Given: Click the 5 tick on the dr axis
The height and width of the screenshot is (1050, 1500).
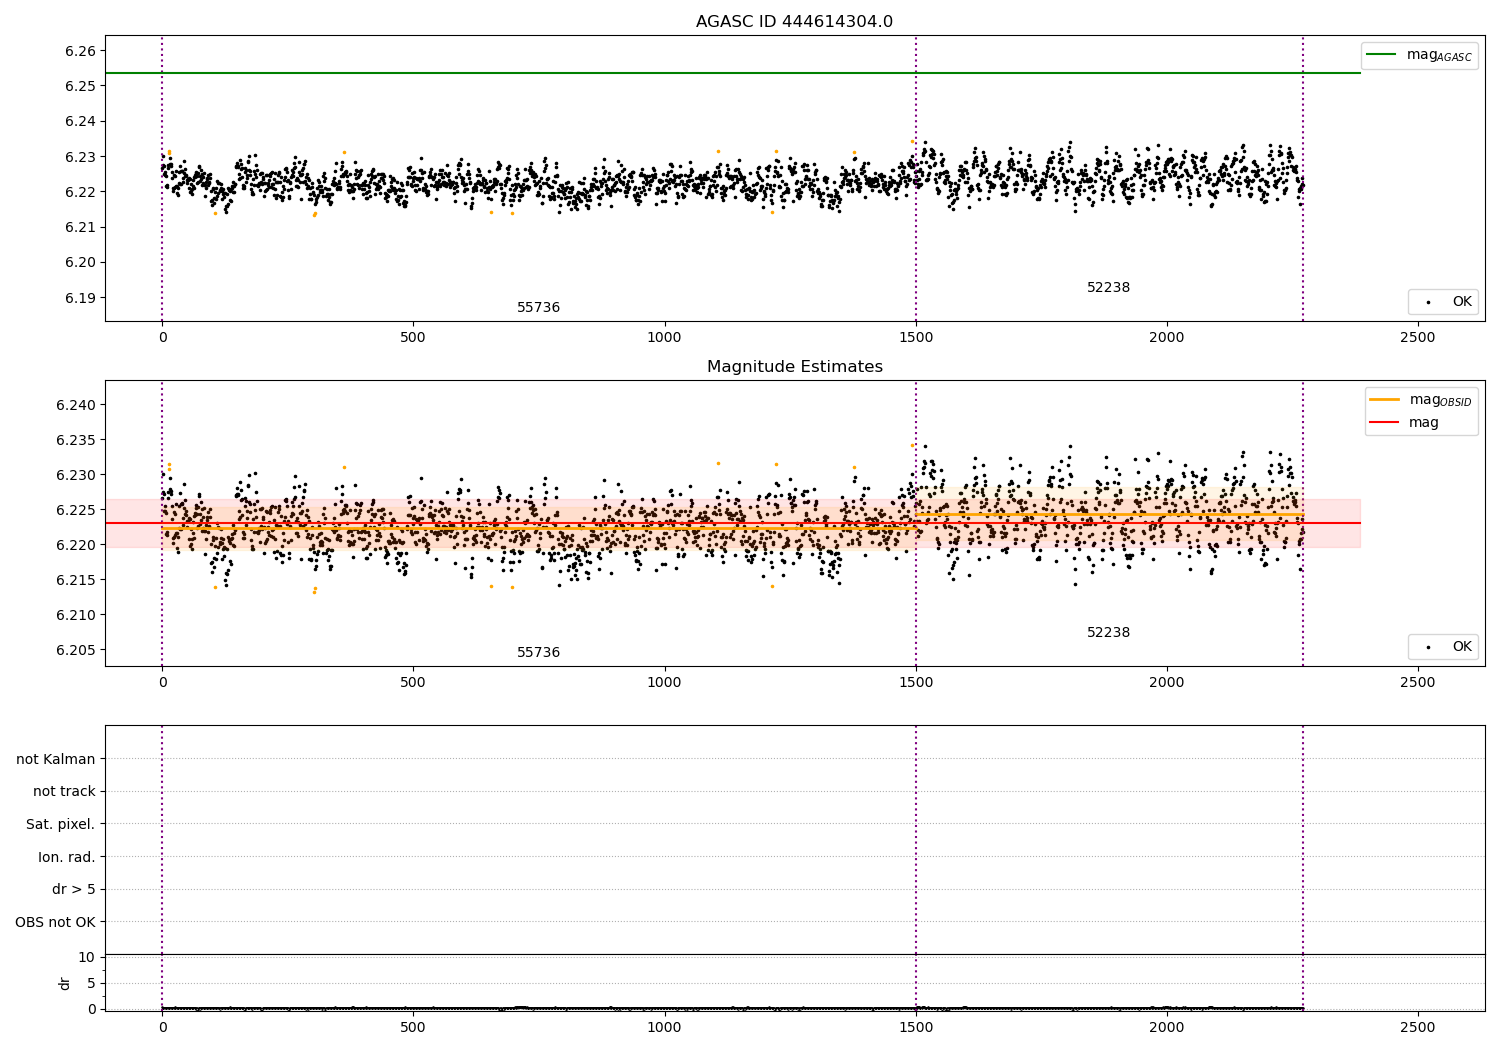Looking at the screenshot, I should 91,984.
